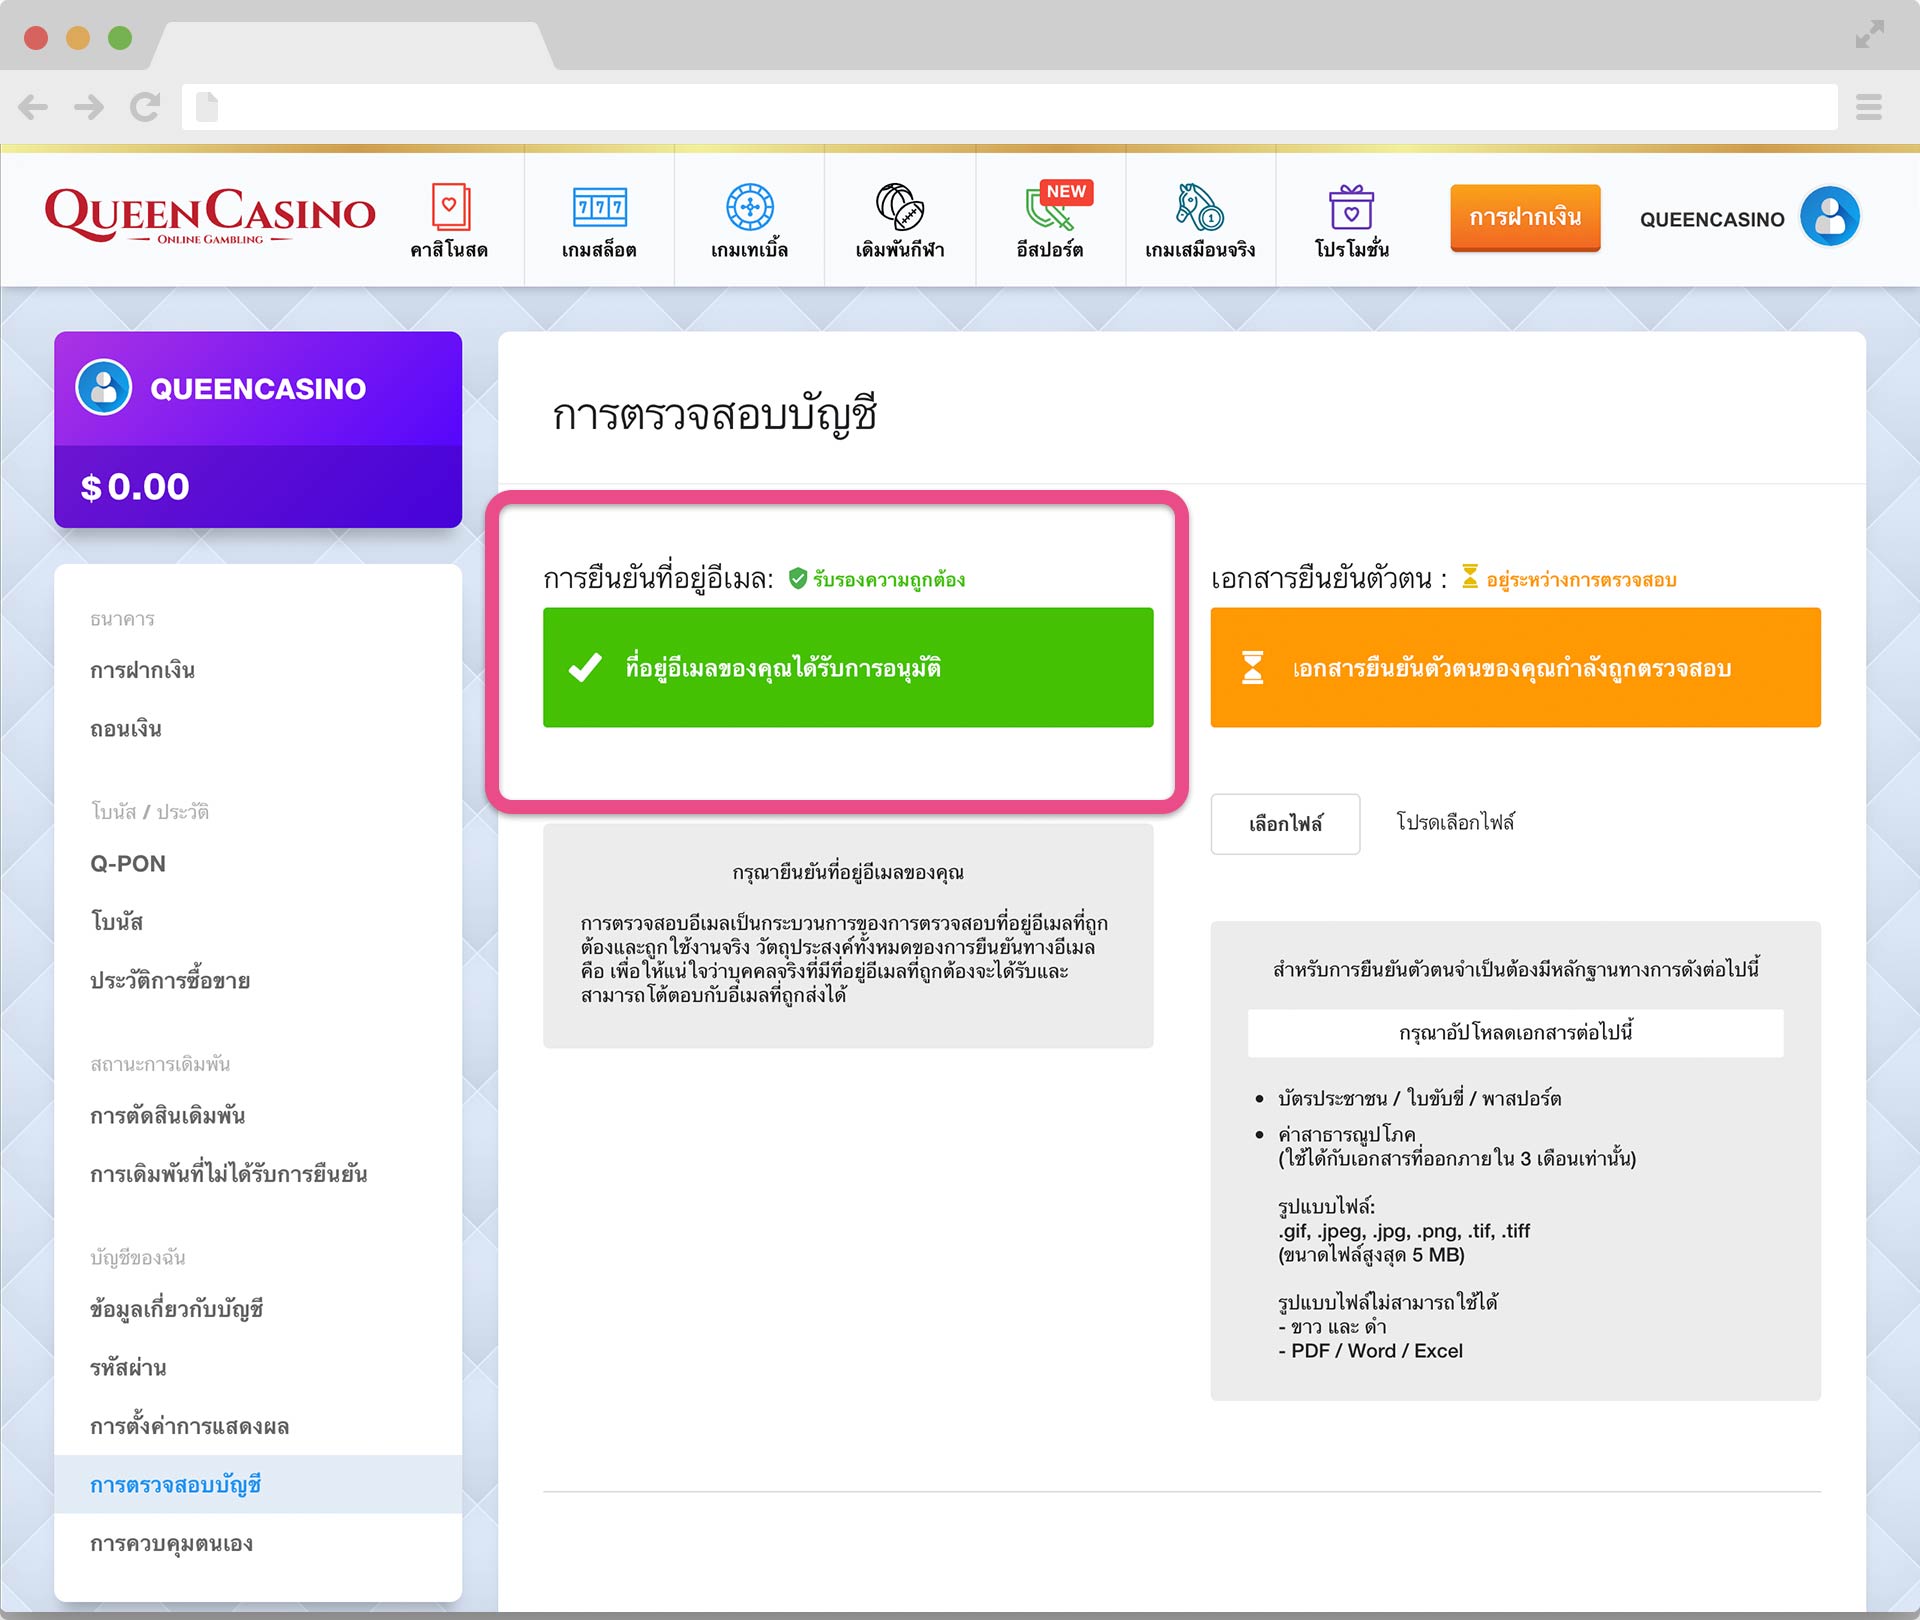Click the browser tab
The image size is (1920, 1620).
tap(352, 46)
